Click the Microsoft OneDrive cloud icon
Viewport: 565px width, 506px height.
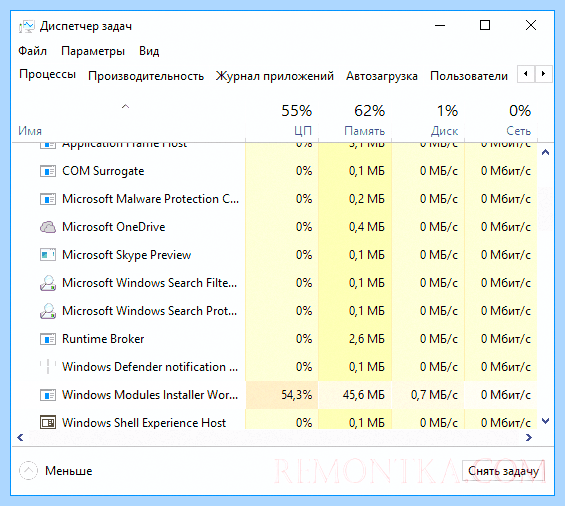click(48, 227)
